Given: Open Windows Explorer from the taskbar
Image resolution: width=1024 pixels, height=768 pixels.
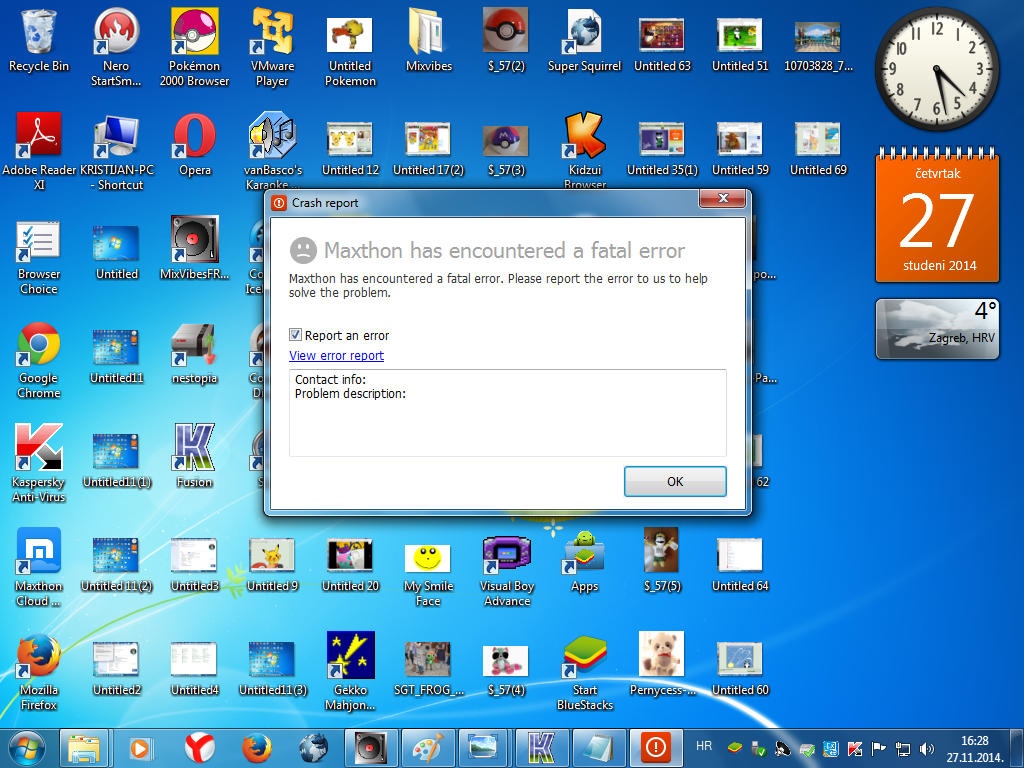Looking at the screenshot, I should pyautogui.click(x=84, y=748).
